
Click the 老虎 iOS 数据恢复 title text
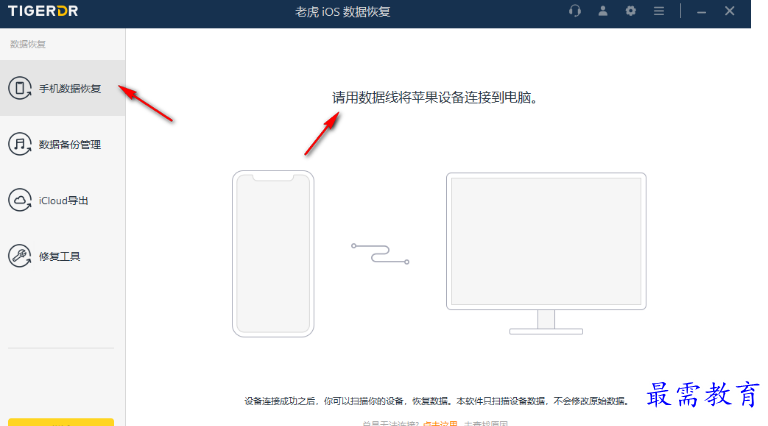tap(342, 12)
